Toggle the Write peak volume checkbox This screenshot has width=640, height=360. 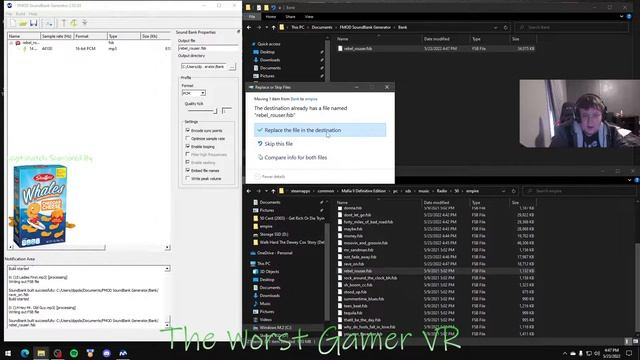(188, 178)
